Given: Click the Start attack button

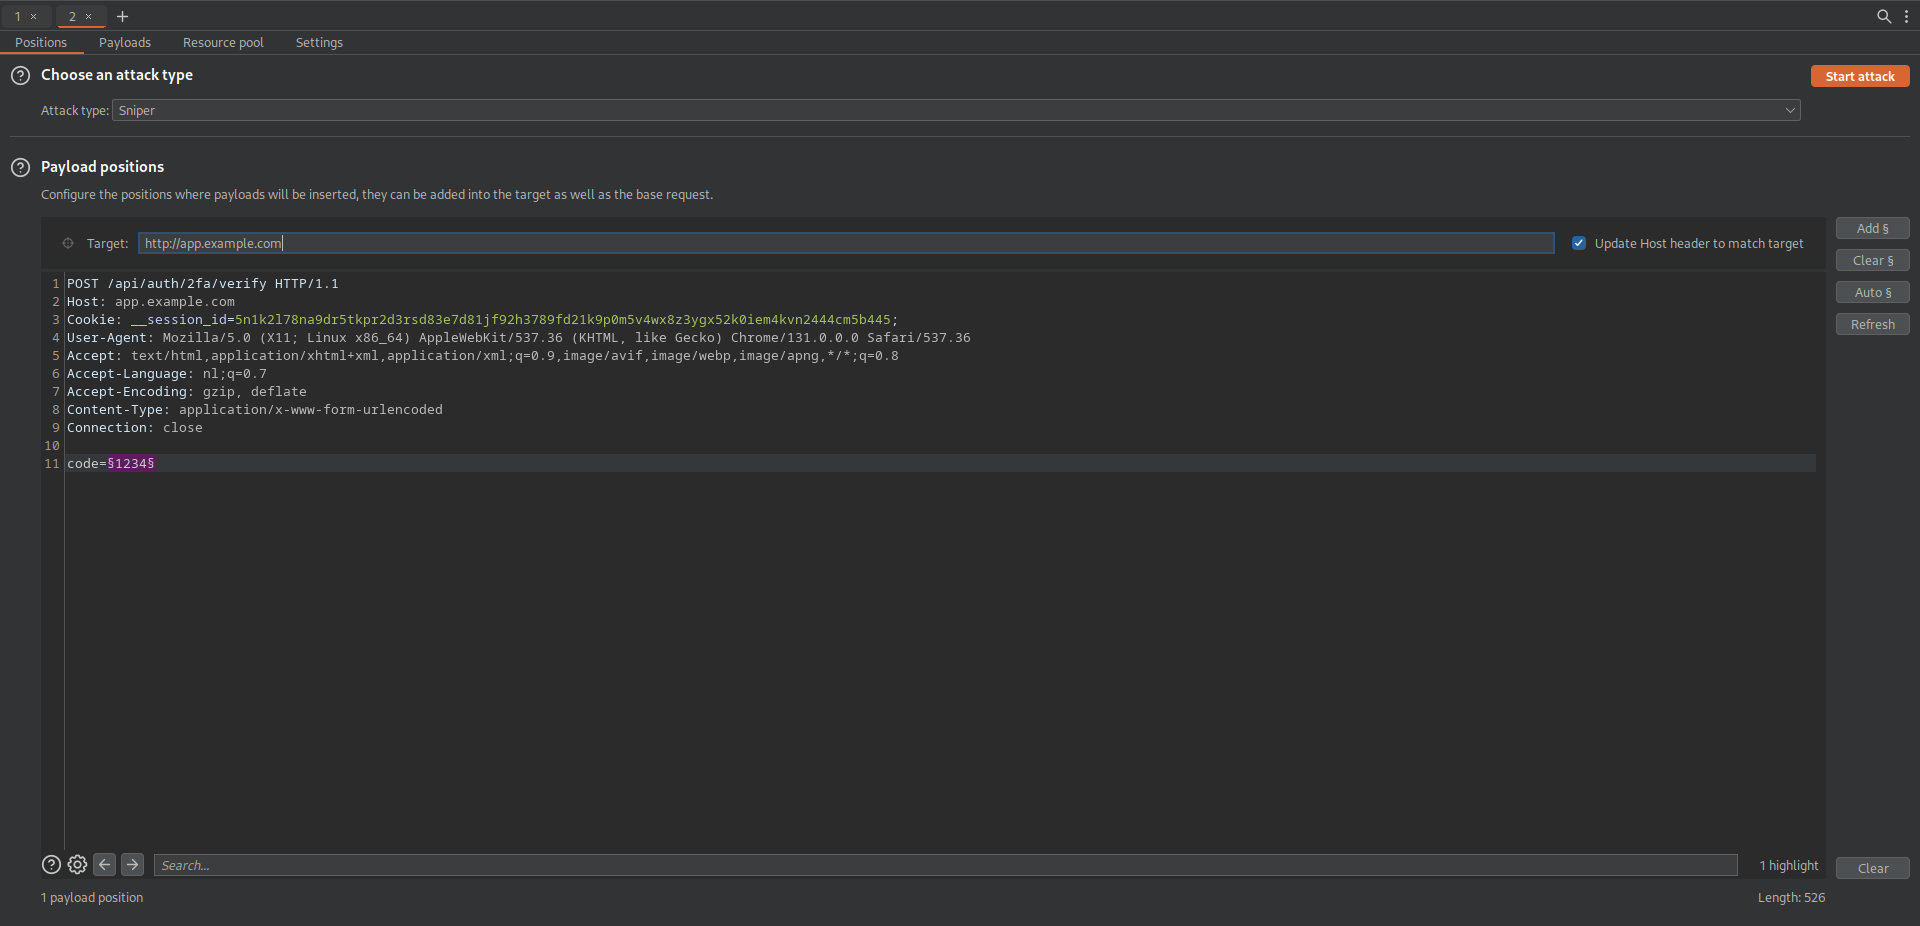Looking at the screenshot, I should click(1860, 76).
